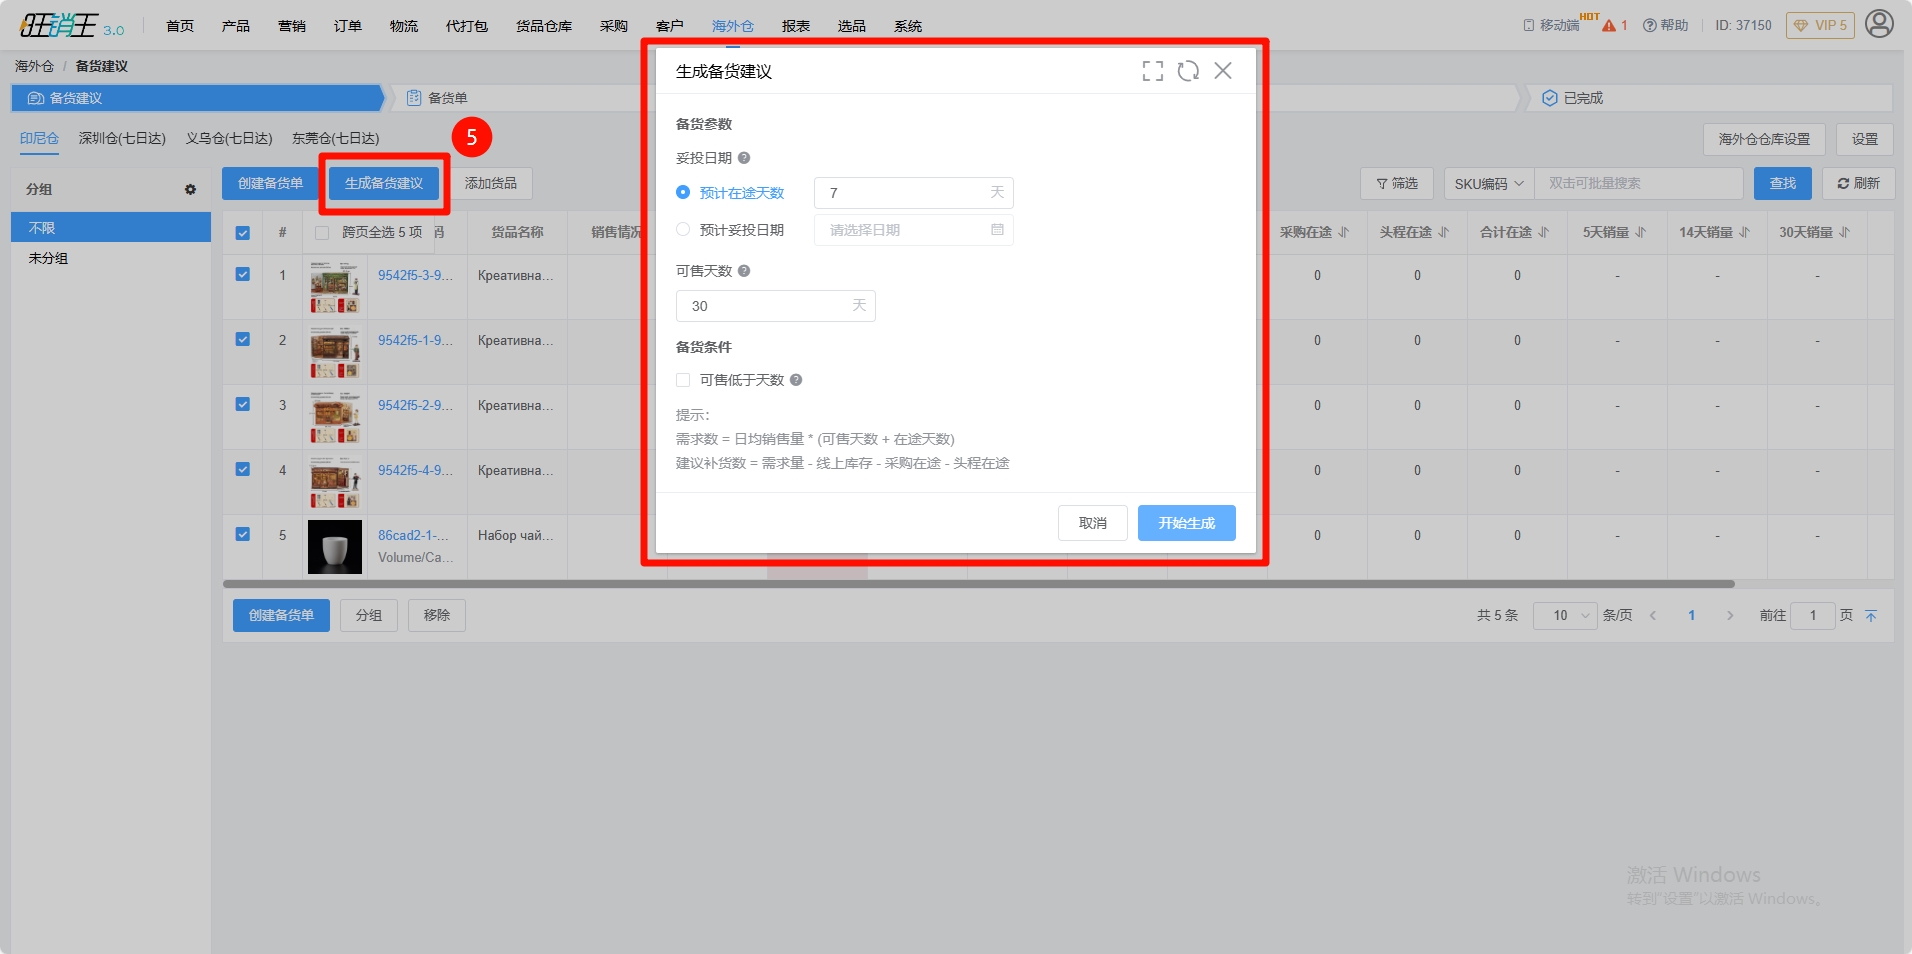Select 预计妥投日期 radio option
This screenshot has height=954, width=1912.
click(683, 230)
